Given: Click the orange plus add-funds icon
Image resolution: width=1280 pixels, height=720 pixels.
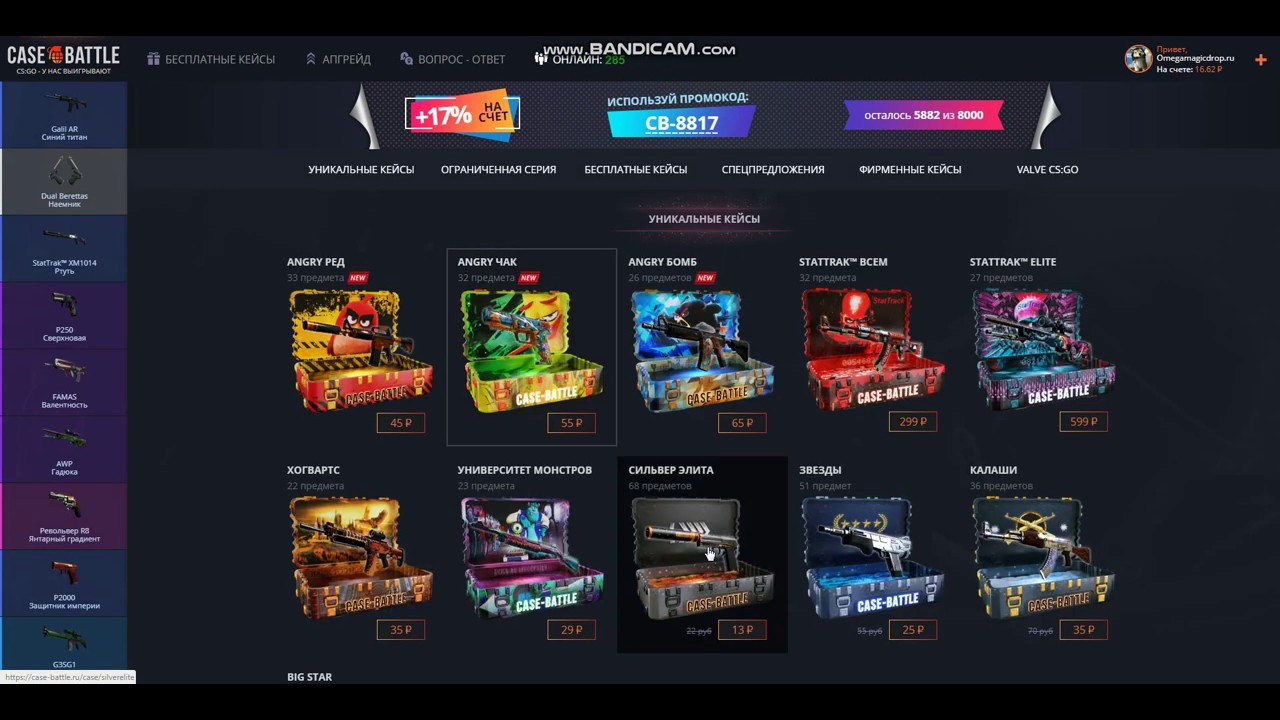Looking at the screenshot, I should pyautogui.click(x=1260, y=60).
